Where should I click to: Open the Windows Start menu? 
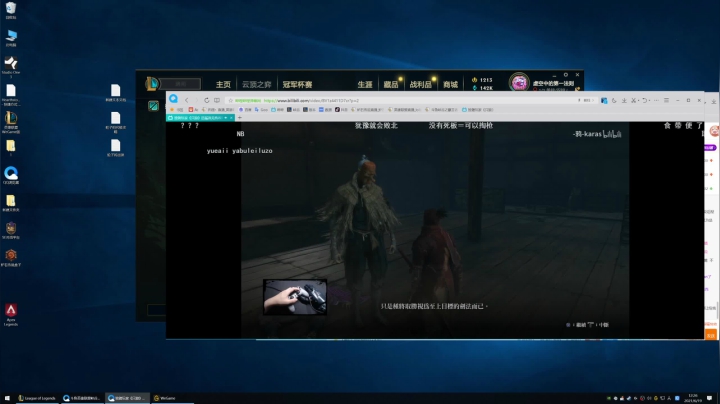[x=7, y=398]
